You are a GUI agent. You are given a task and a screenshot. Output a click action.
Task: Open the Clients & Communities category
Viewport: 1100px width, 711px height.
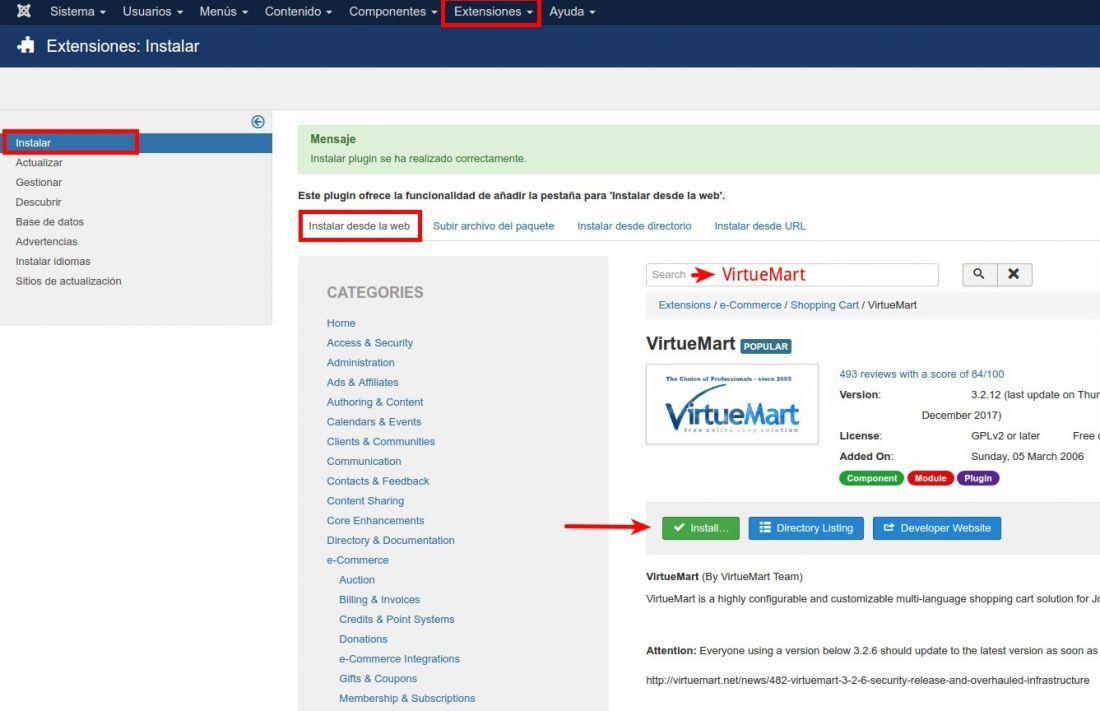click(380, 441)
